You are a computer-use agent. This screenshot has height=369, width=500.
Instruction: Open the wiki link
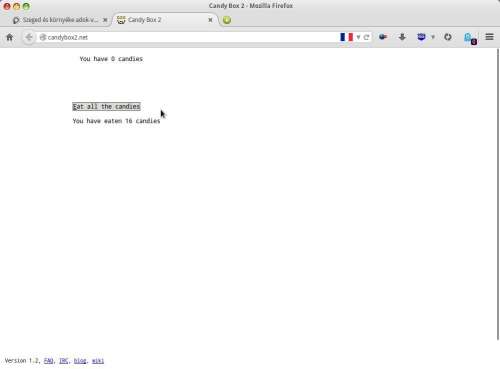pos(98,361)
